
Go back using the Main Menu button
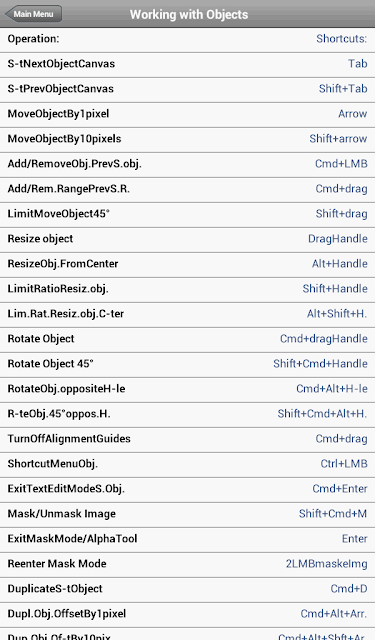[33, 14]
